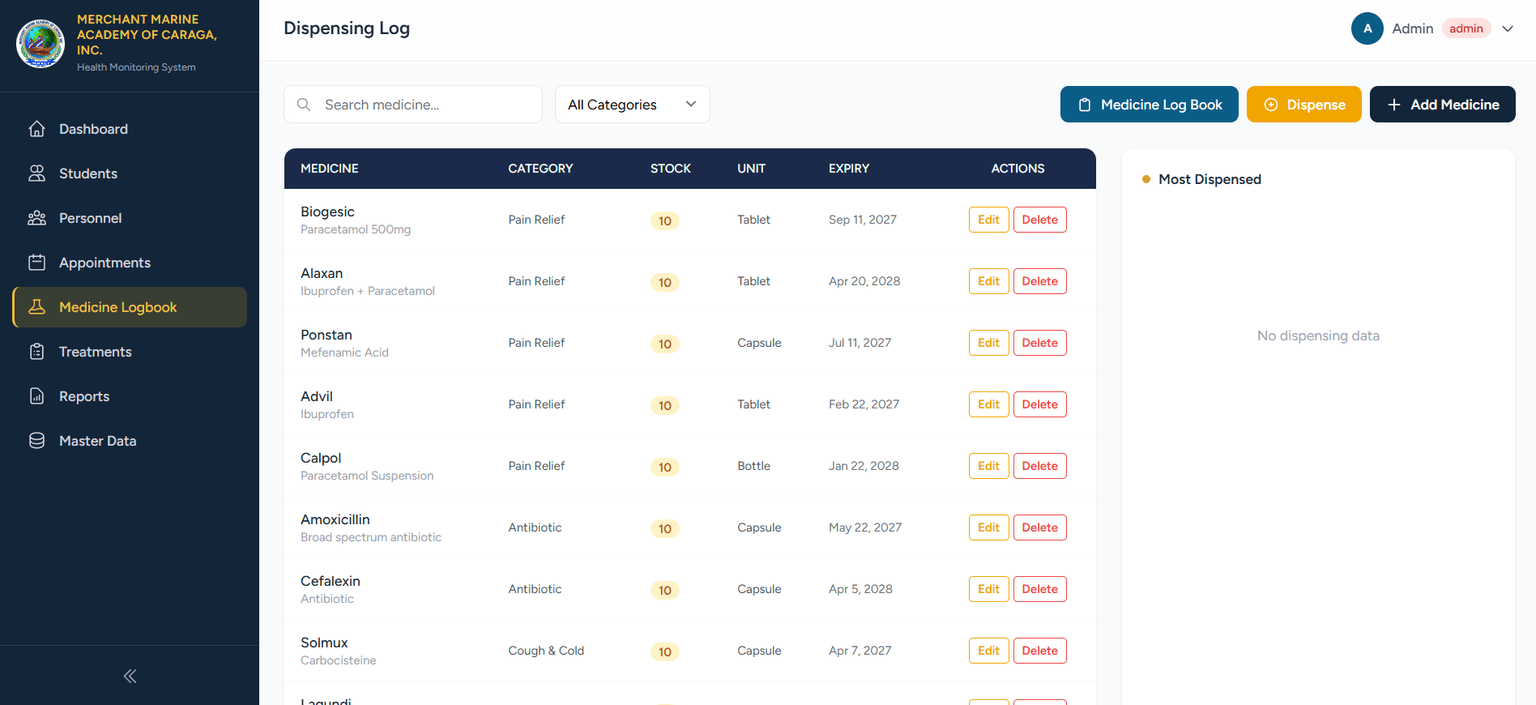Click the Most Dispensed heading
Viewport: 1536px width, 705px height.
click(1210, 180)
